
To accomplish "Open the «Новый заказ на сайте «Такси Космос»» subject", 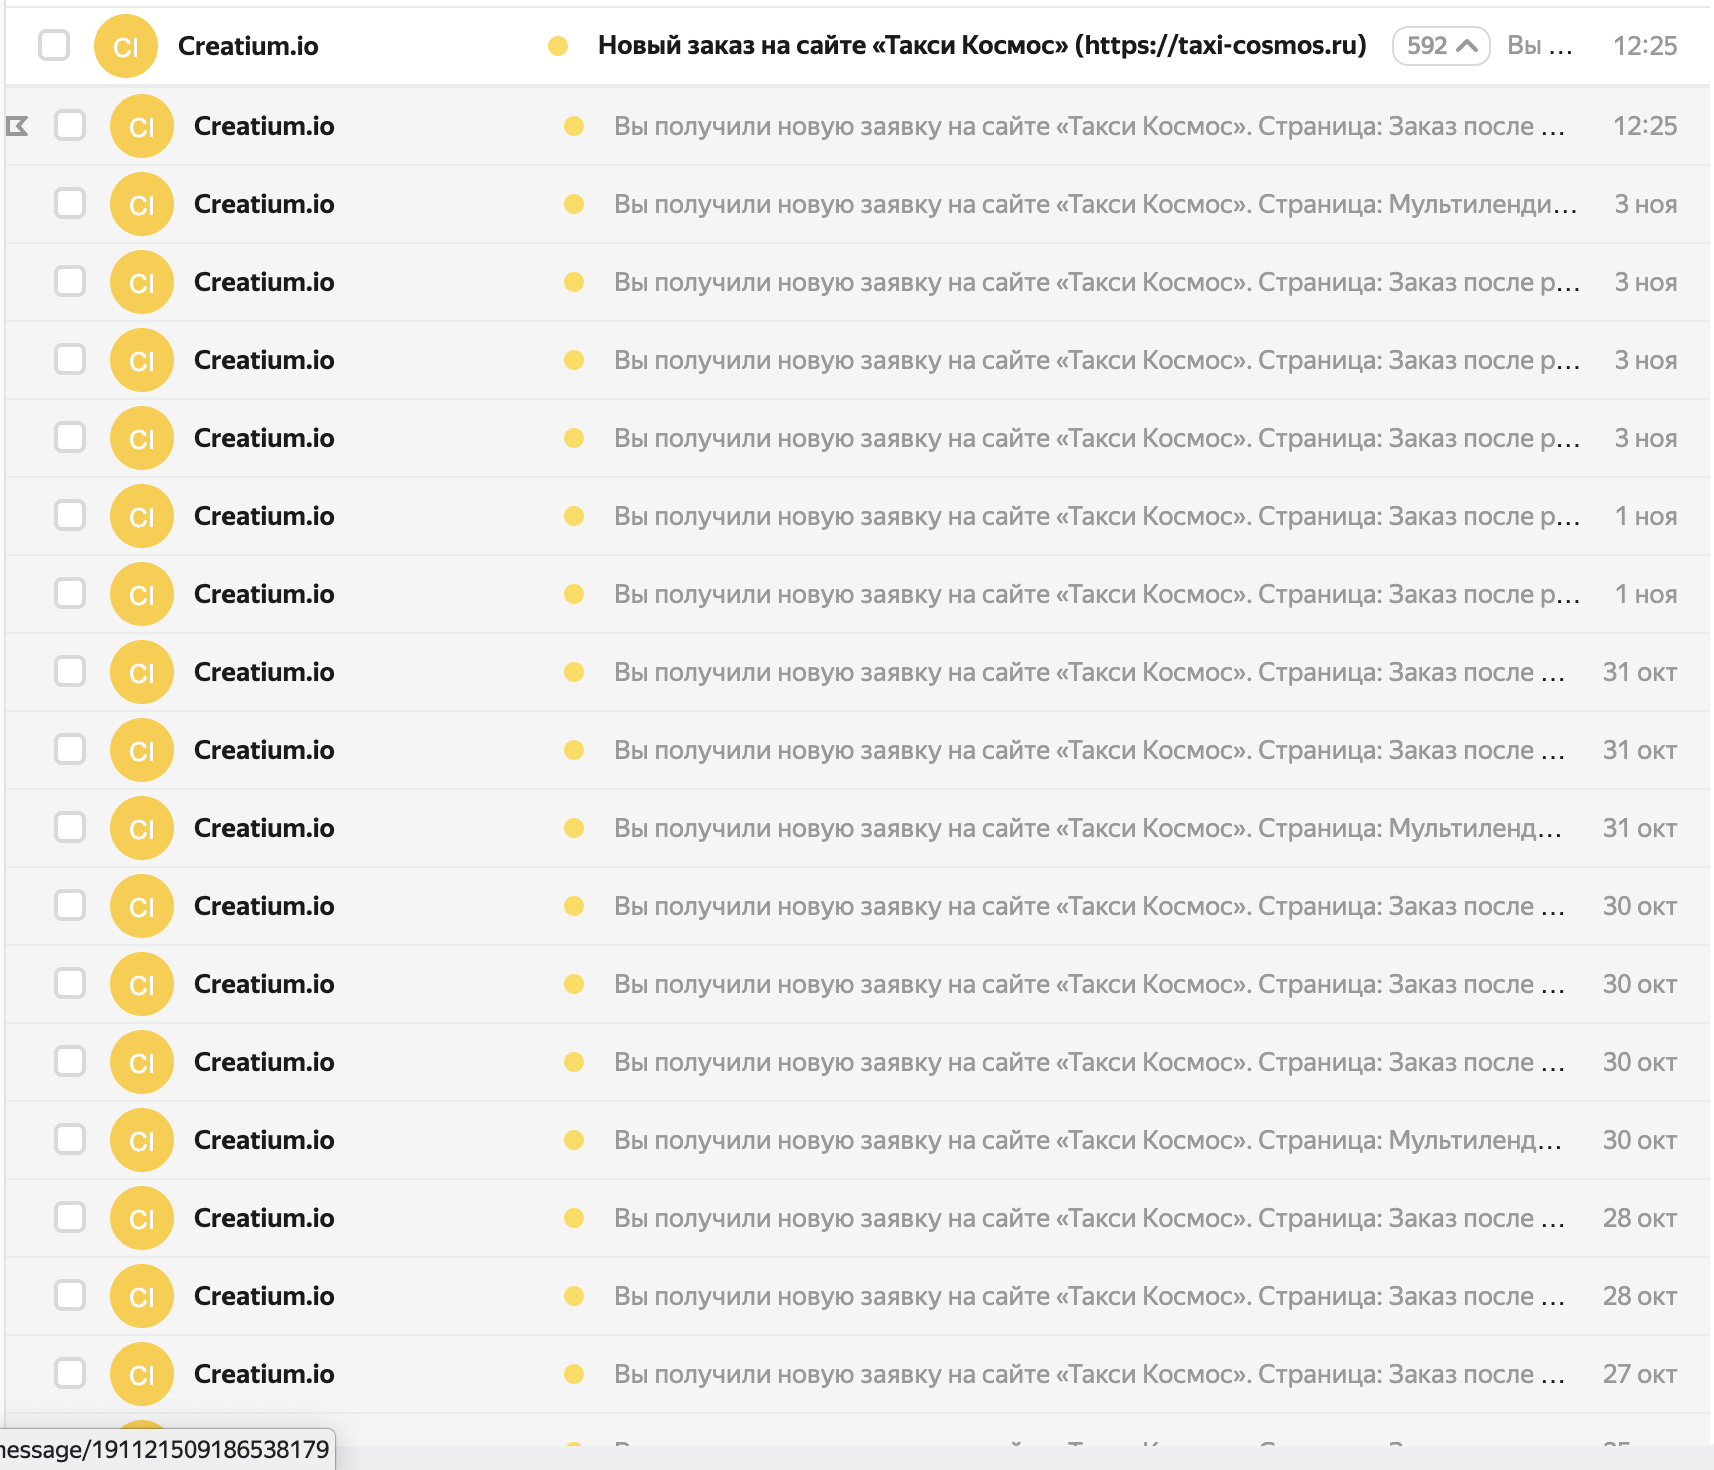I will (x=981, y=46).
